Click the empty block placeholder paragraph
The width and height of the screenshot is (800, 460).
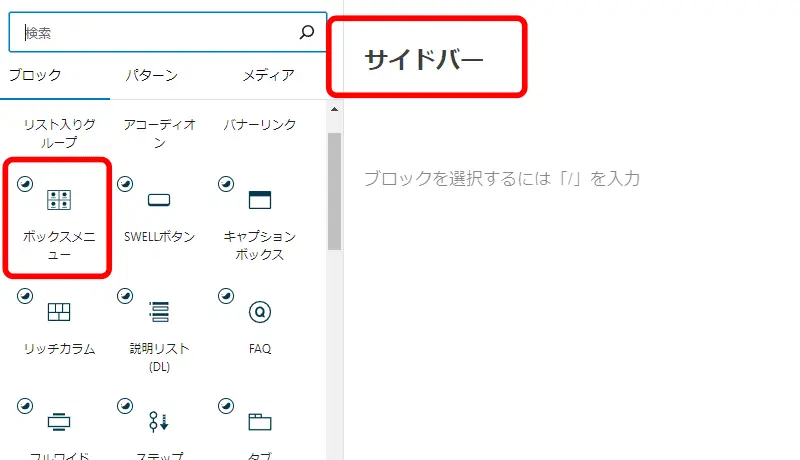point(502,178)
